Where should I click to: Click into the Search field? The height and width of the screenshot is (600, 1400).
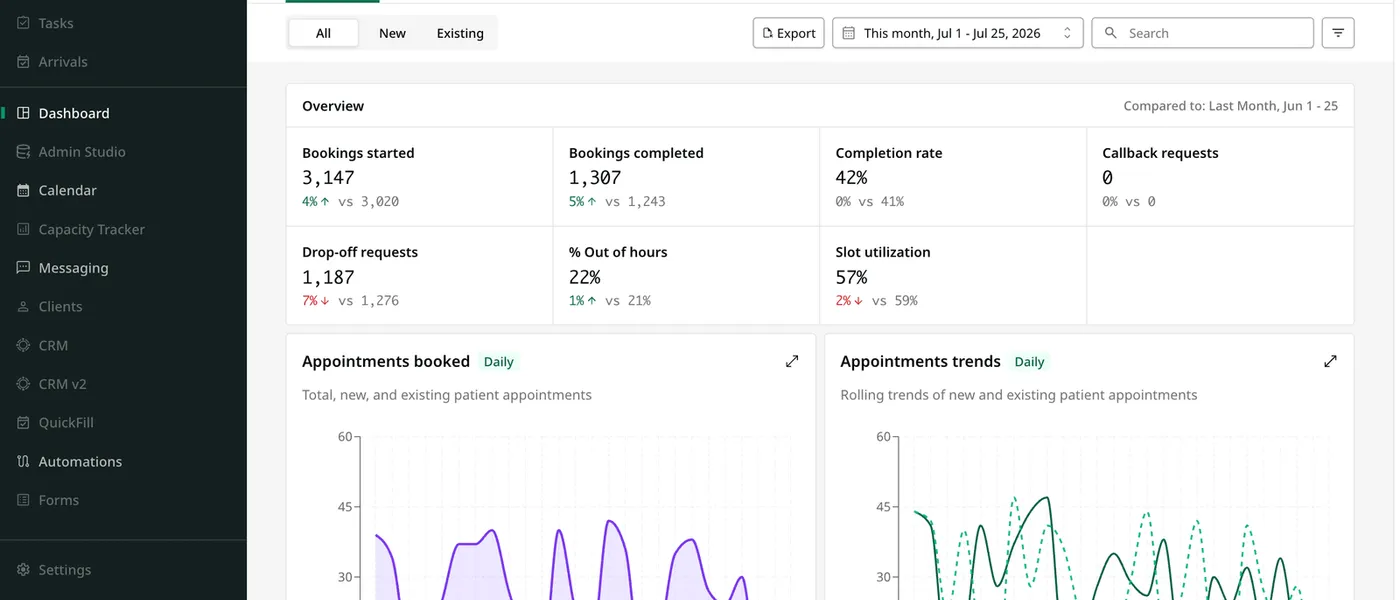[1202, 33]
